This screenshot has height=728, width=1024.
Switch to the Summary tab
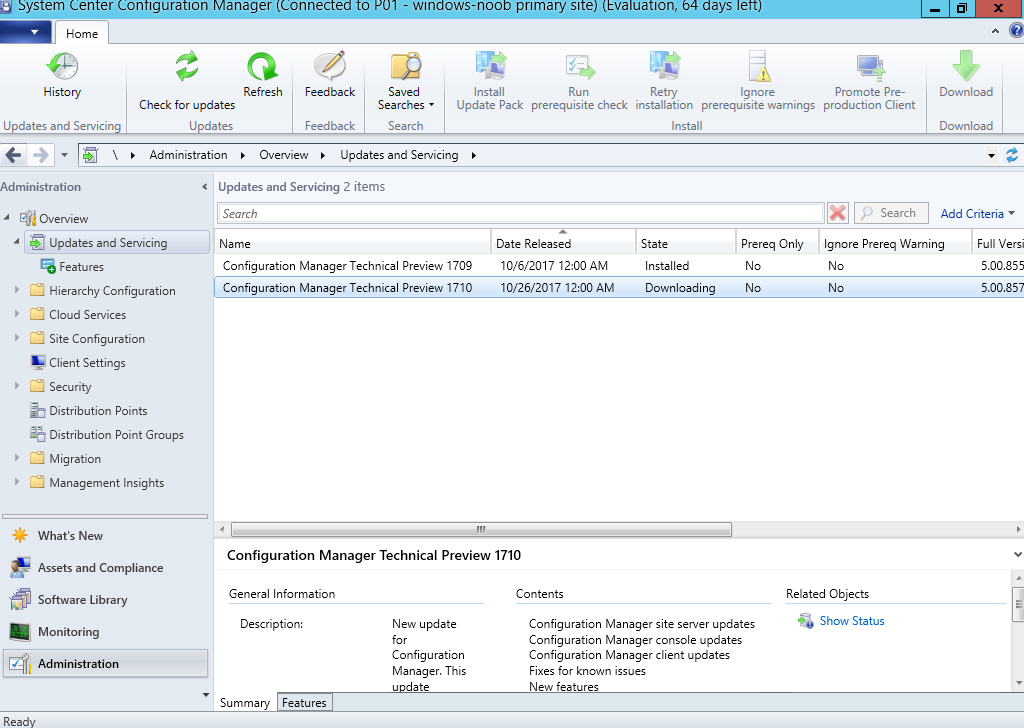coord(245,703)
